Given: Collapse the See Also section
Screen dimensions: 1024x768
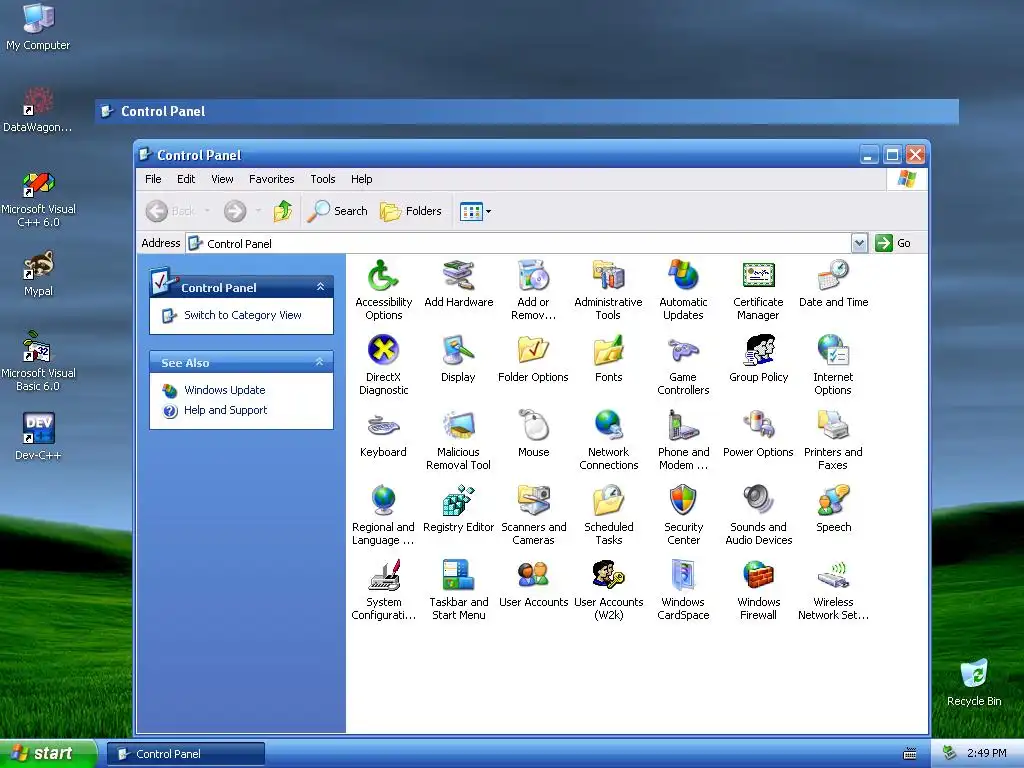Looking at the screenshot, I should pyautogui.click(x=319, y=362).
